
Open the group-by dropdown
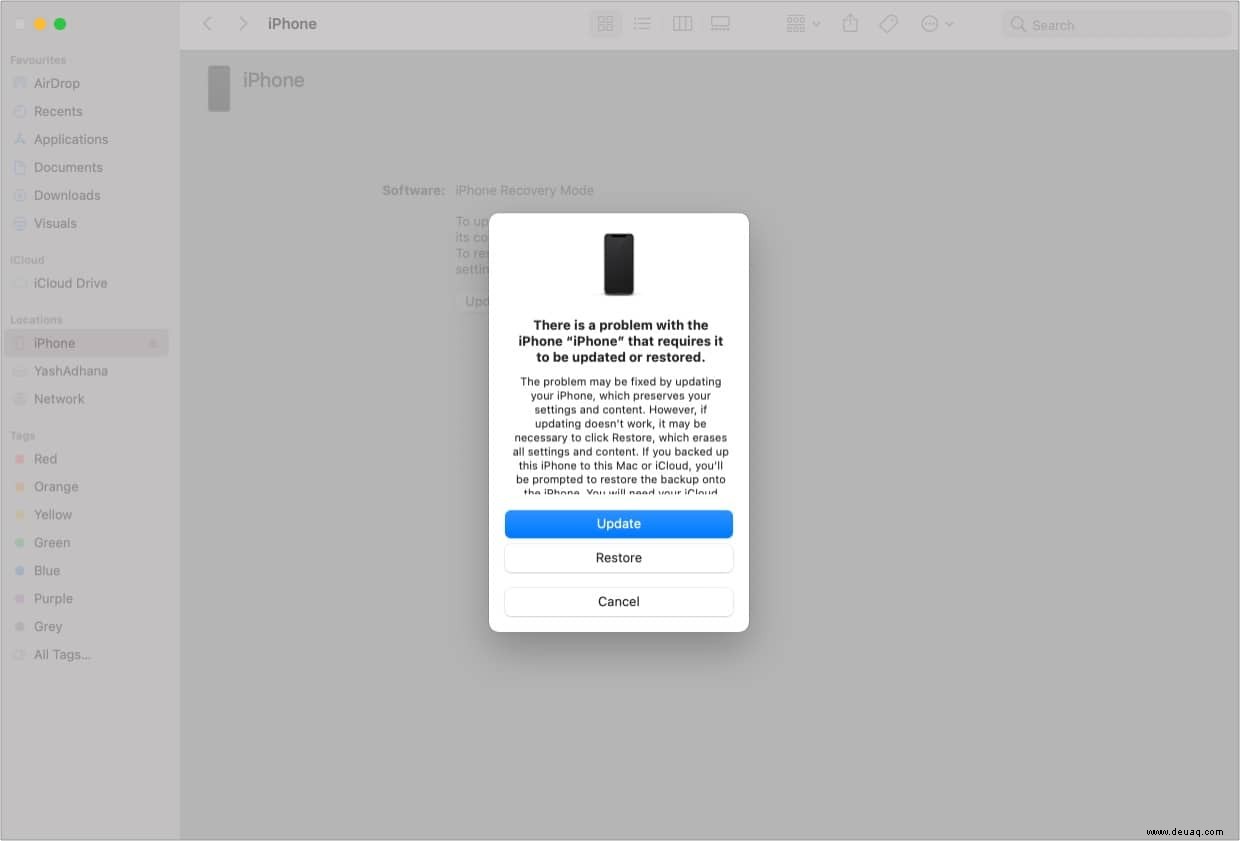click(803, 24)
